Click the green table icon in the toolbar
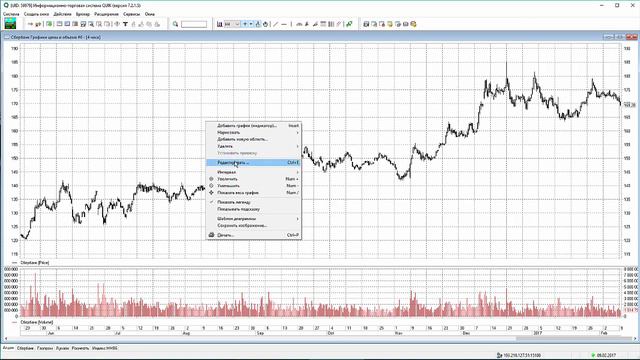640x360 pixels. 49,24
